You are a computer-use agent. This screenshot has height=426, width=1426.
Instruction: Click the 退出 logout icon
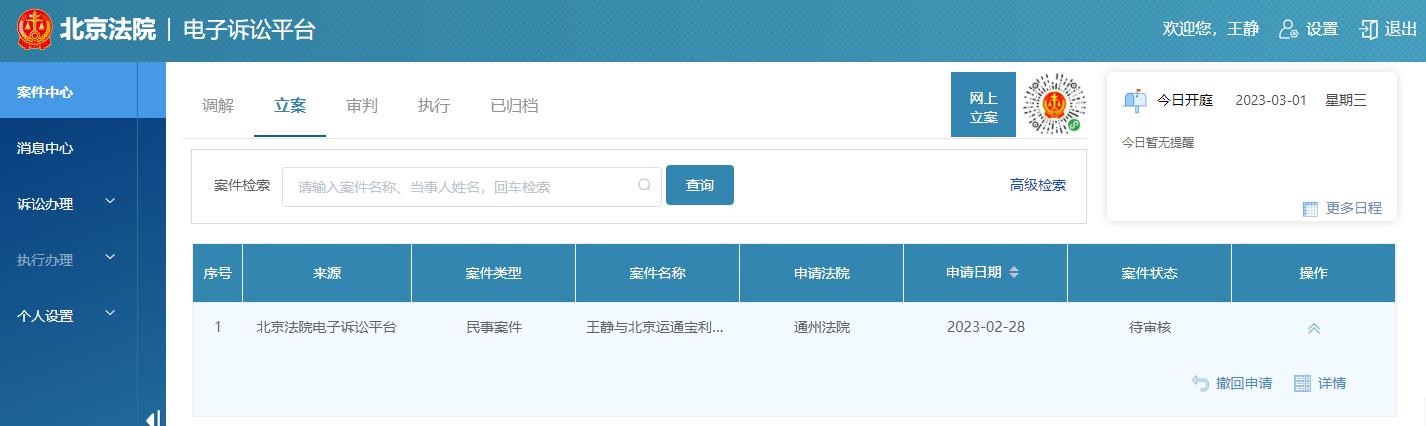(x=1369, y=29)
